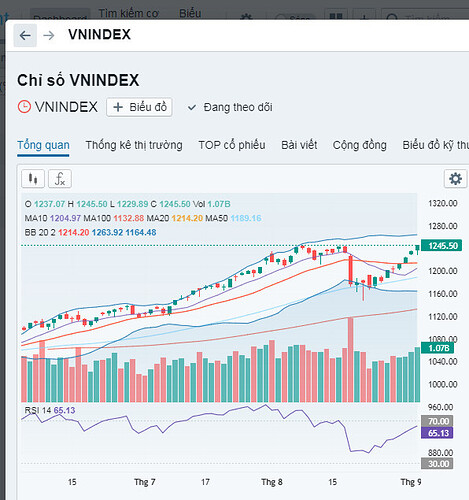This screenshot has width=469, height=500.
Task: Click the tall red volume spike bar
Action: coord(350,360)
